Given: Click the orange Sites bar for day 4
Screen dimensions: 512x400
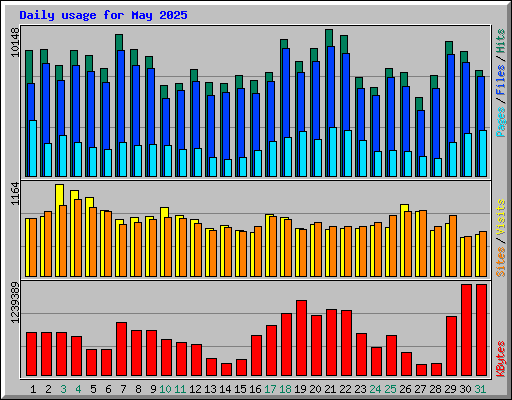Looking at the screenshot, I should tap(78, 238).
